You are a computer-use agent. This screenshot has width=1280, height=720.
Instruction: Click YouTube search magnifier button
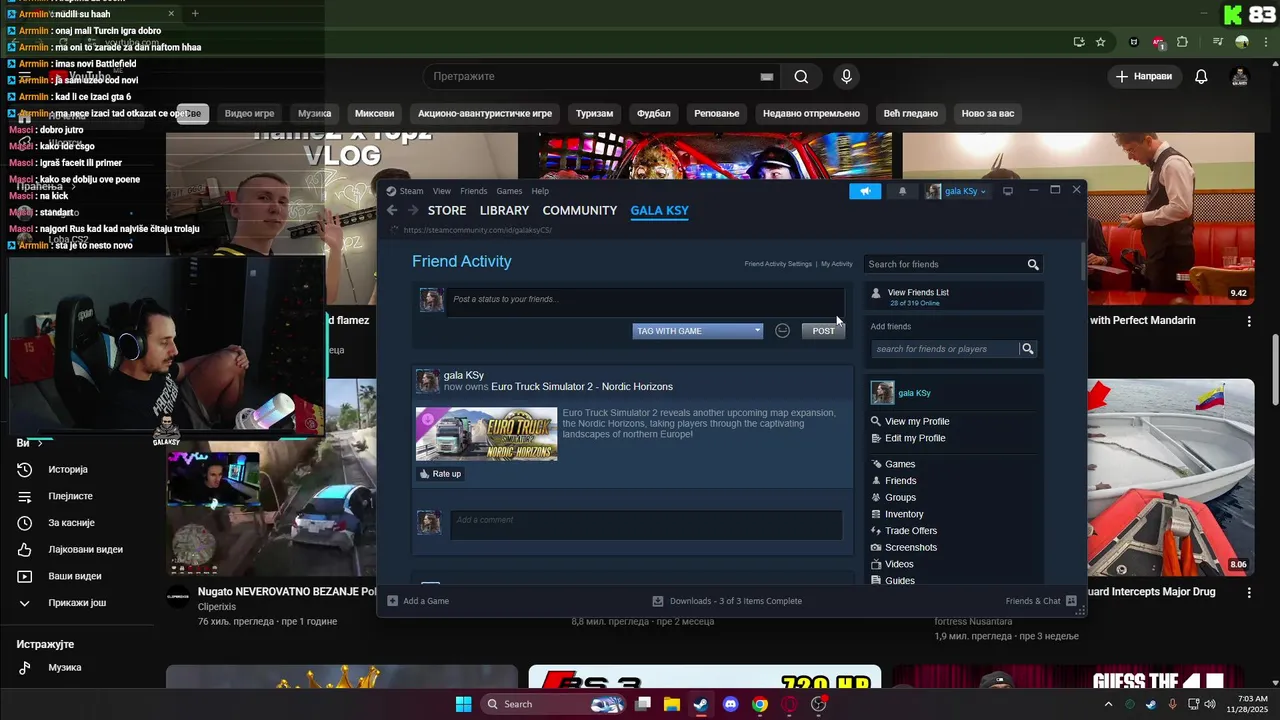click(801, 77)
